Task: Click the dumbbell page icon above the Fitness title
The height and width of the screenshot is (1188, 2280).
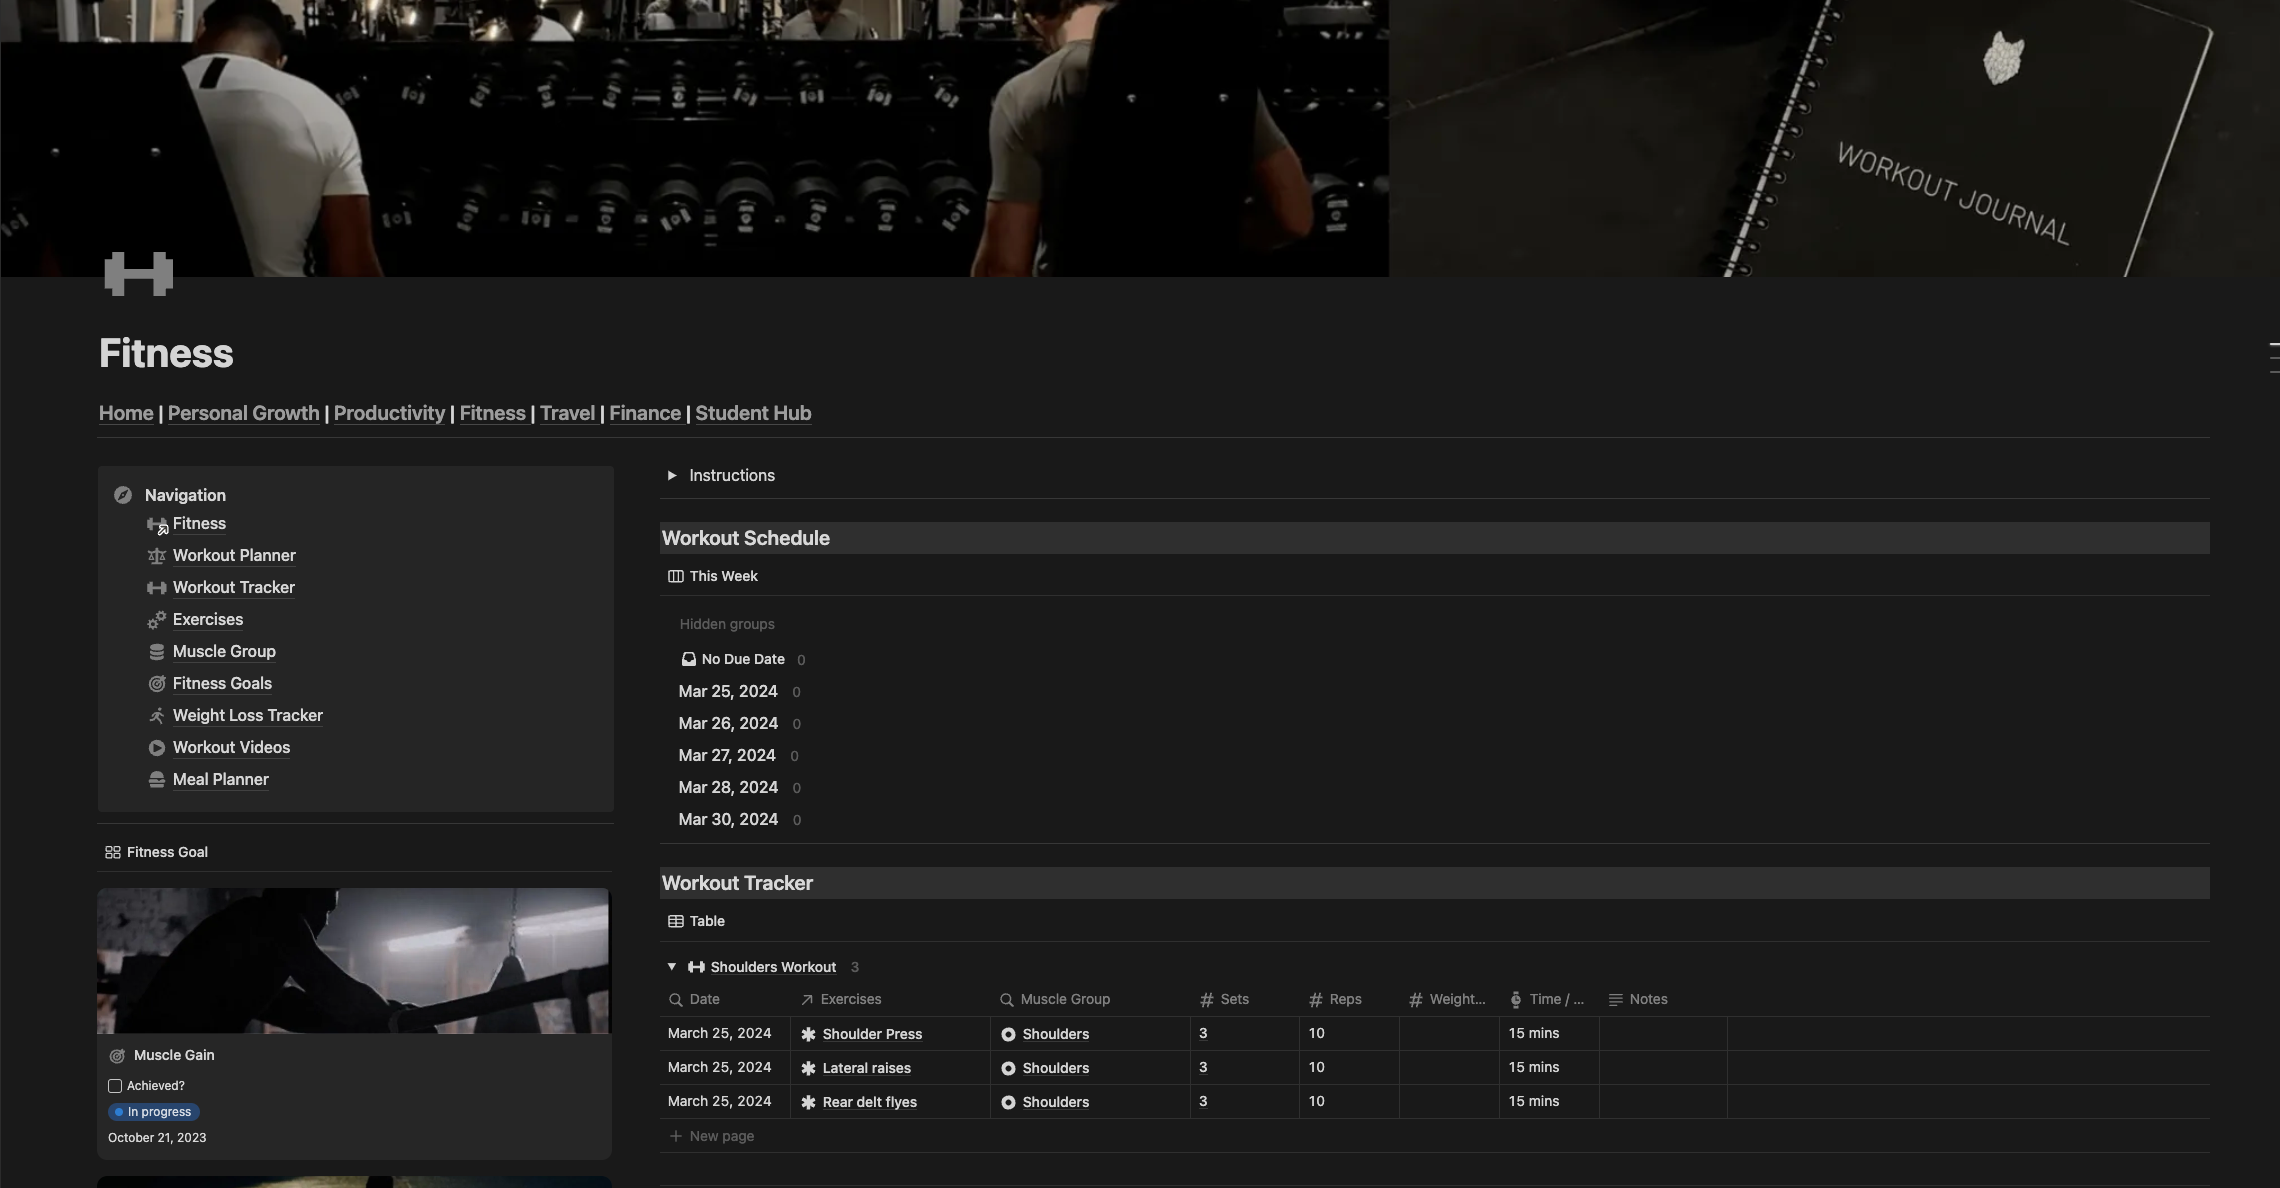Action: [138, 273]
